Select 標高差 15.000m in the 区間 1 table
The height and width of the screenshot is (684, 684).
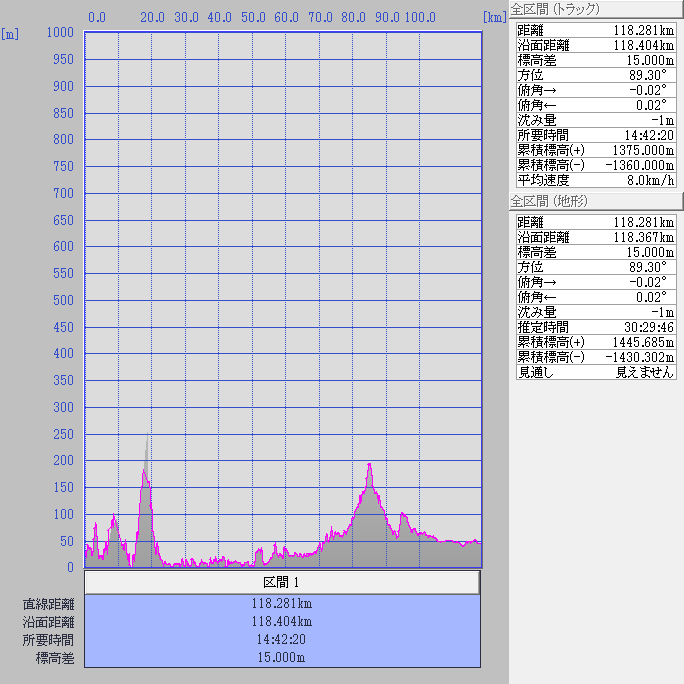pyautogui.click(x=282, y=657)
